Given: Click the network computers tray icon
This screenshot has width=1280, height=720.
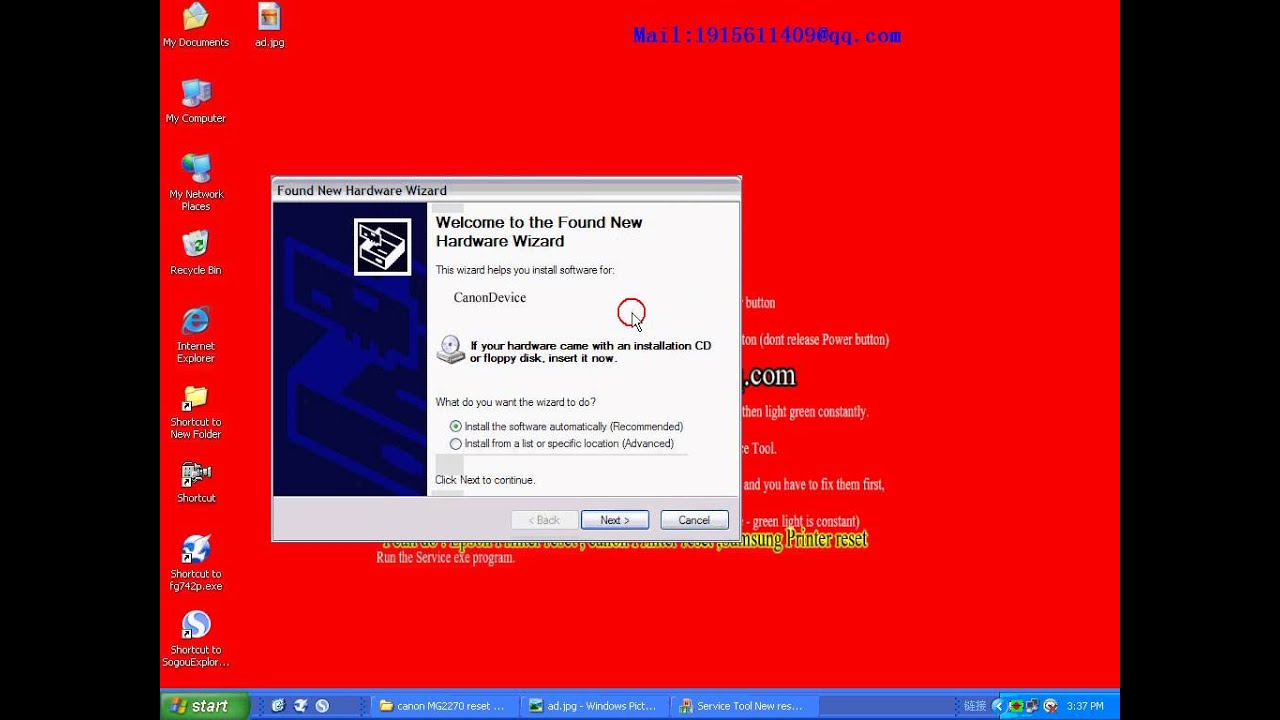Looking at the screenshot, I should [x=1033, y=706].
